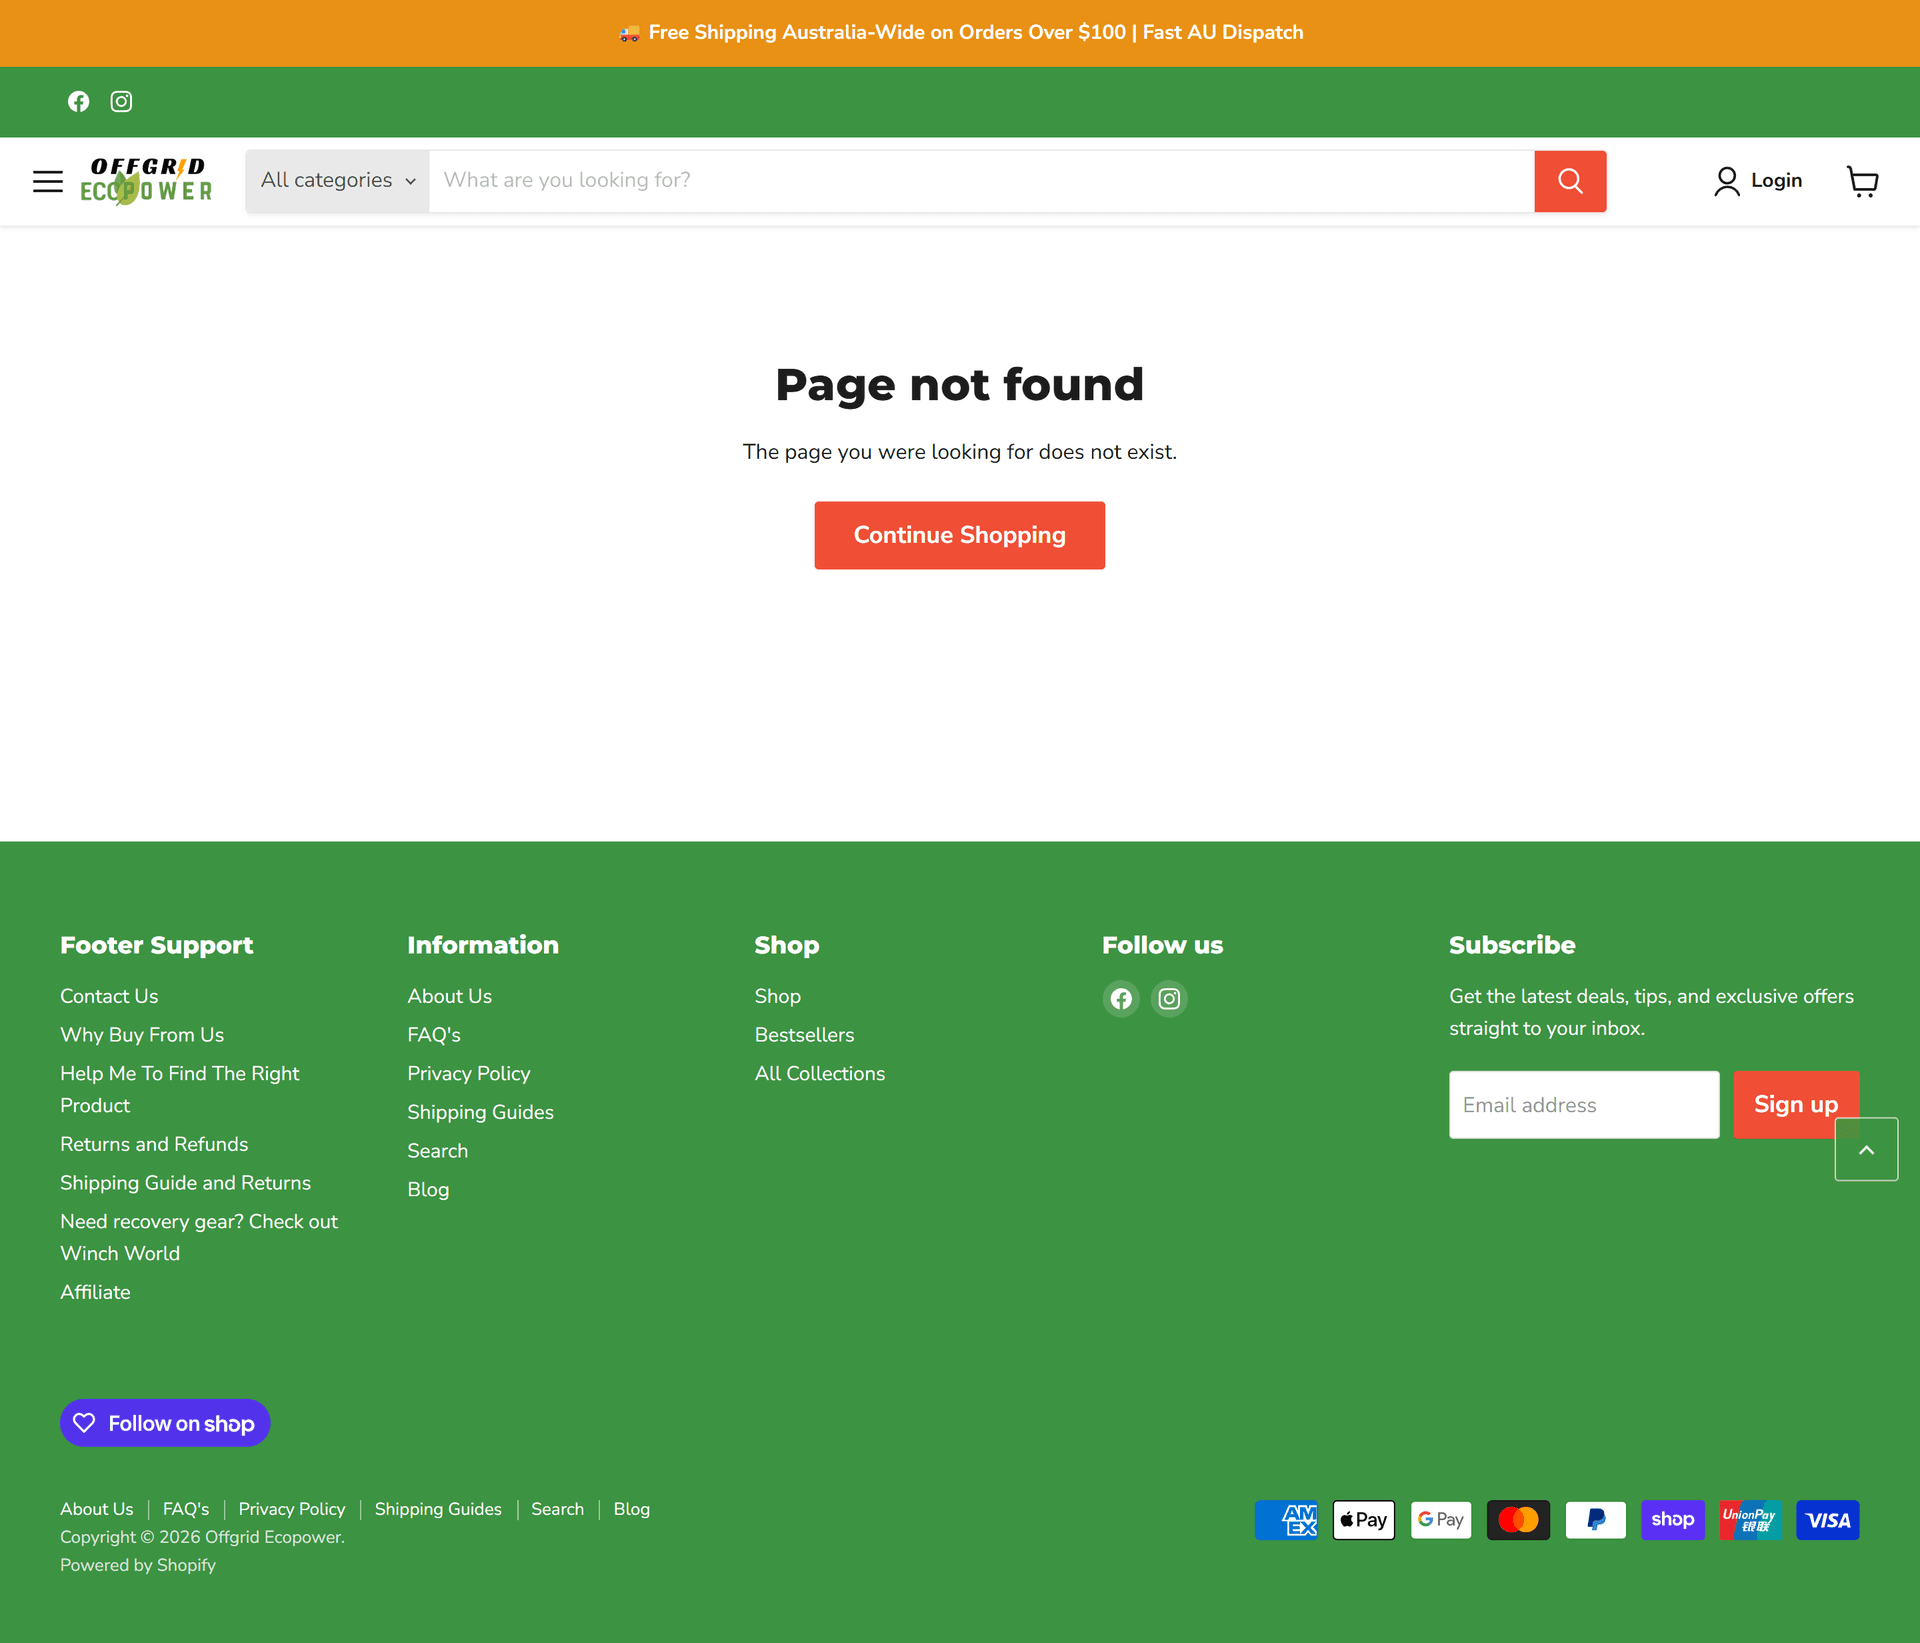1920x1643 pixels.
Task: Click the Free Shipping announcement banner
Action: click(960, 33)
